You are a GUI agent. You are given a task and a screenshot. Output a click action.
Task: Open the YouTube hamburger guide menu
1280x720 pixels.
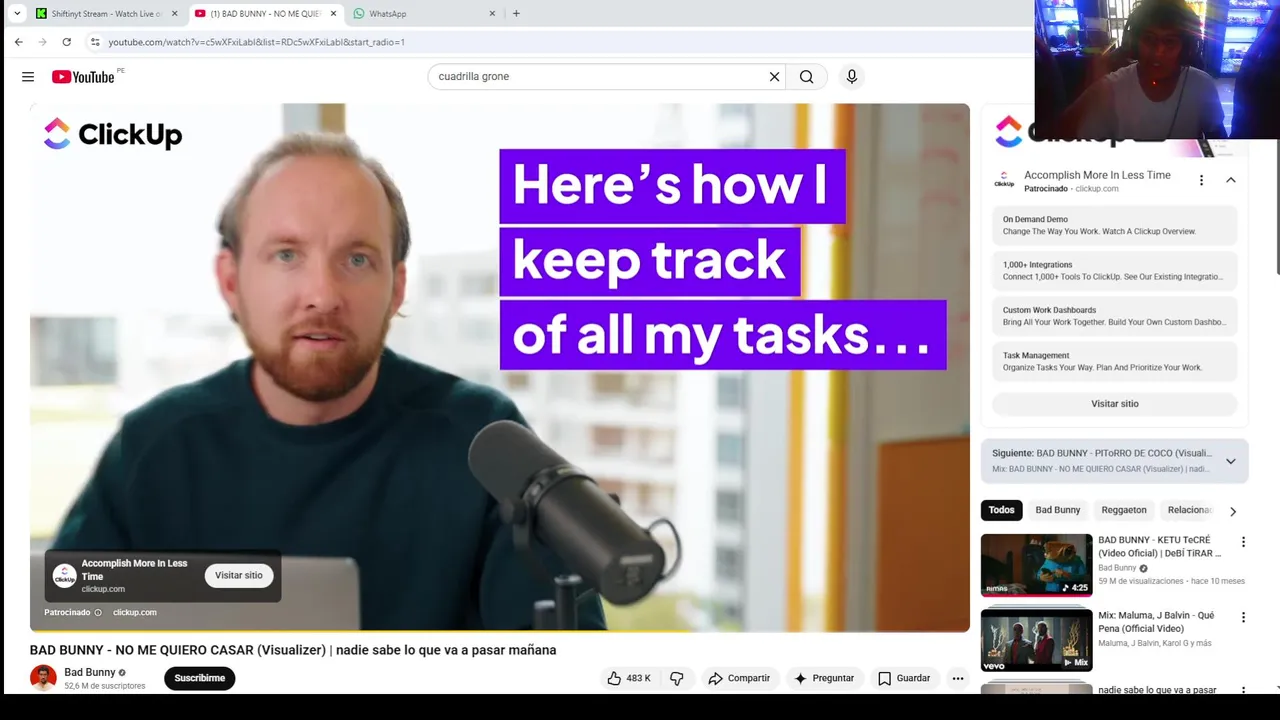click(28, 77)
